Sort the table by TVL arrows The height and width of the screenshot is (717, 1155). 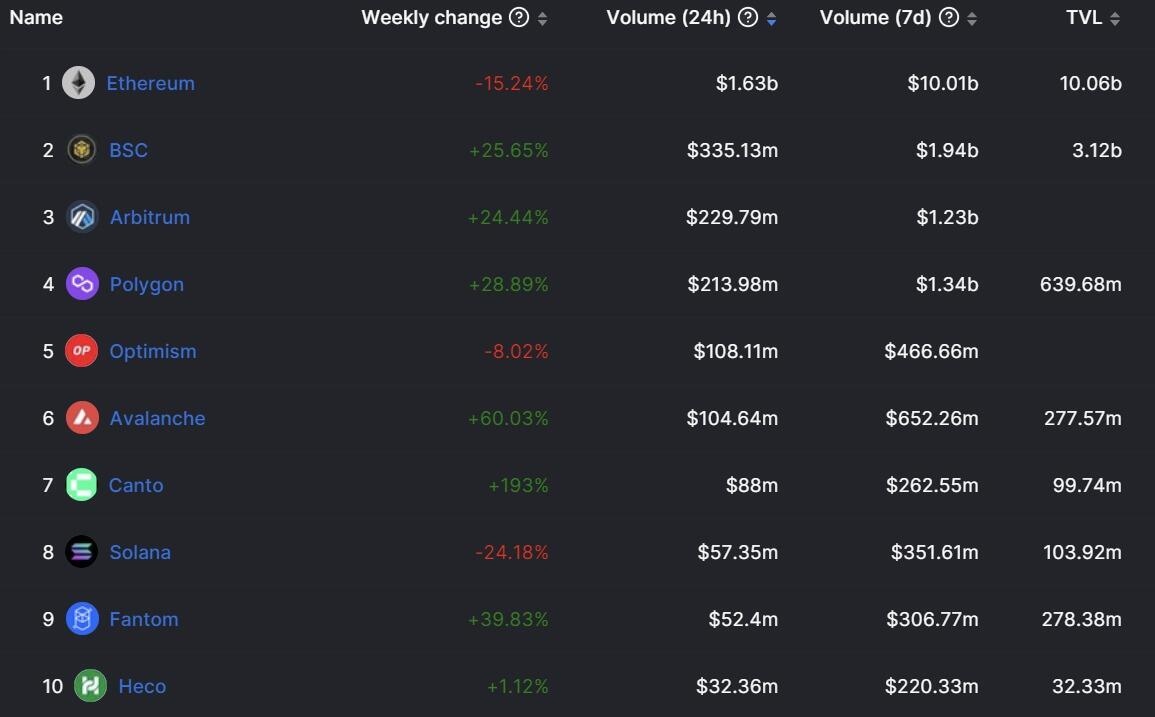tap(1115, 18)
